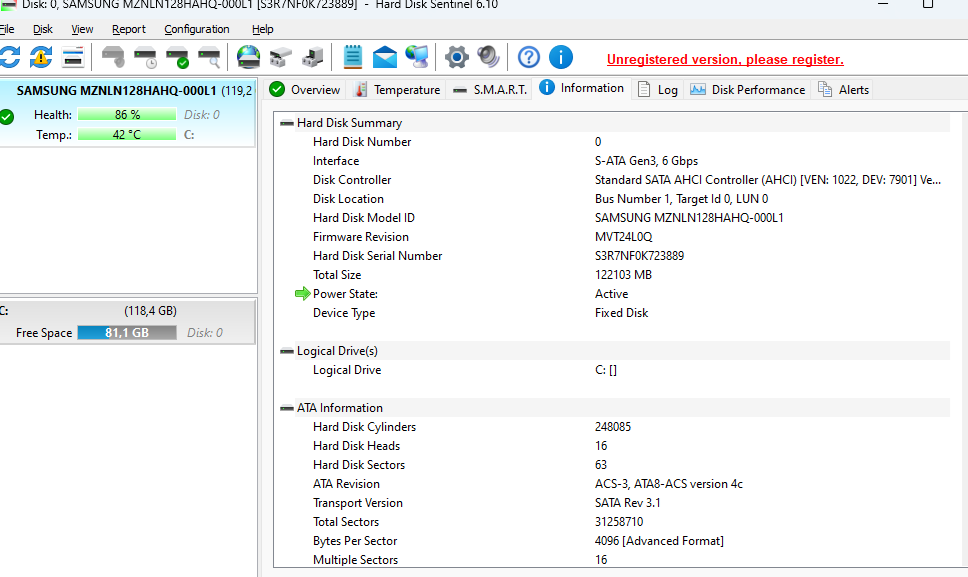
Task: Open the help question mark icon
Action: coord(529,57)
